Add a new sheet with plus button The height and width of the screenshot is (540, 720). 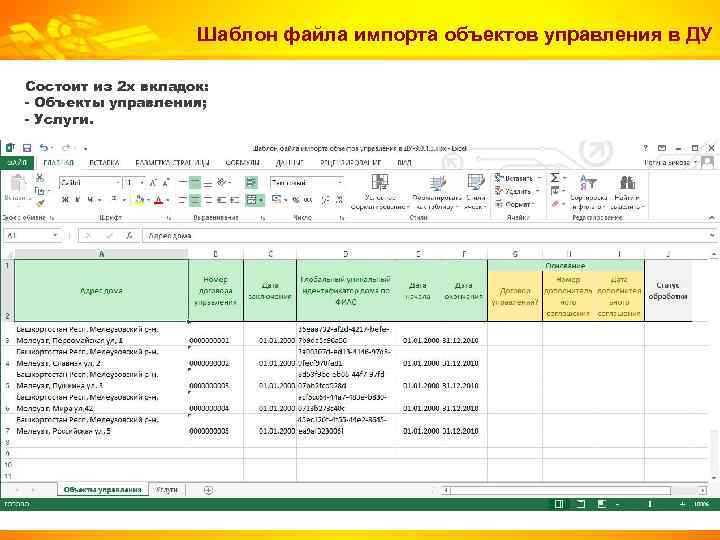(x=208, y=490)
